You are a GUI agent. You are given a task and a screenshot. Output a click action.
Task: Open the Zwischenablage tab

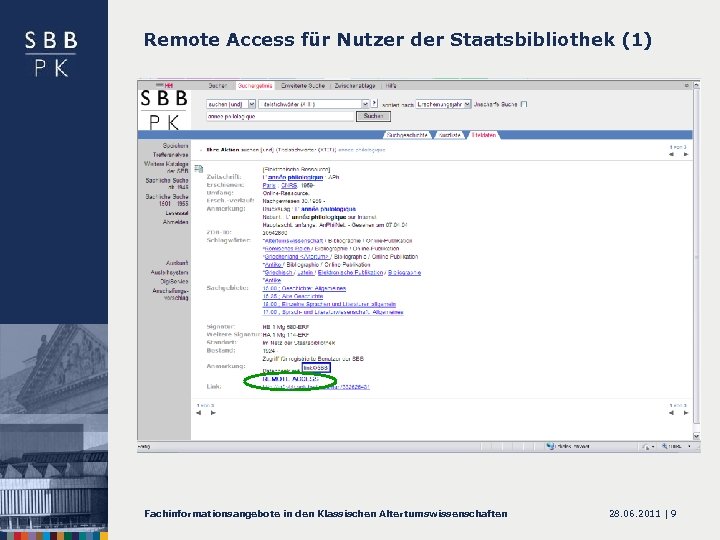coord(355,85)
